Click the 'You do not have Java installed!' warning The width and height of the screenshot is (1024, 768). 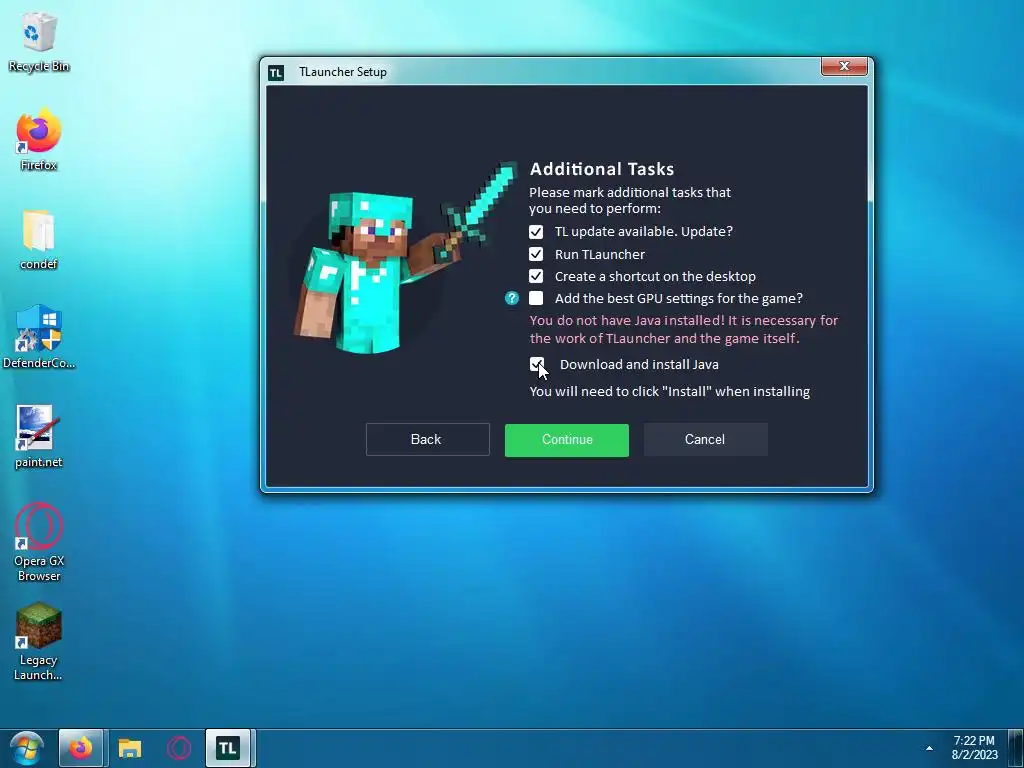pyautogui.click(x=684, y=329)
